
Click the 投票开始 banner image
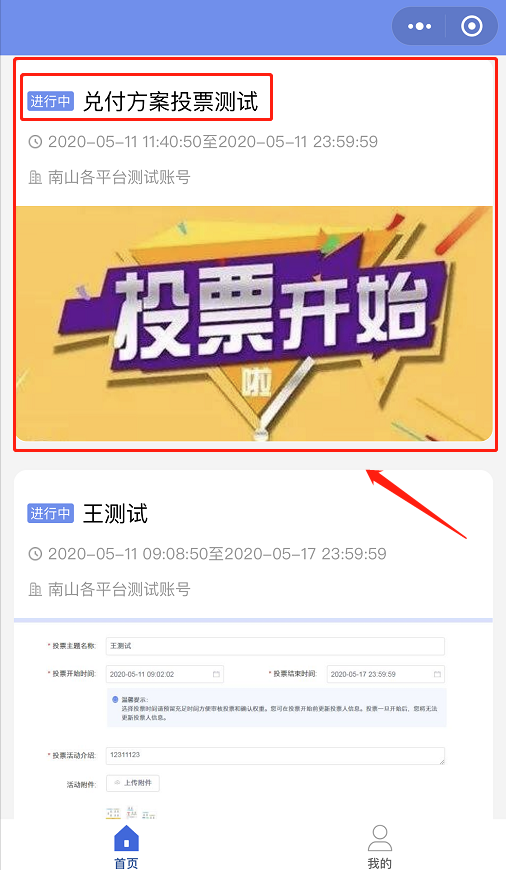[254, 323]
